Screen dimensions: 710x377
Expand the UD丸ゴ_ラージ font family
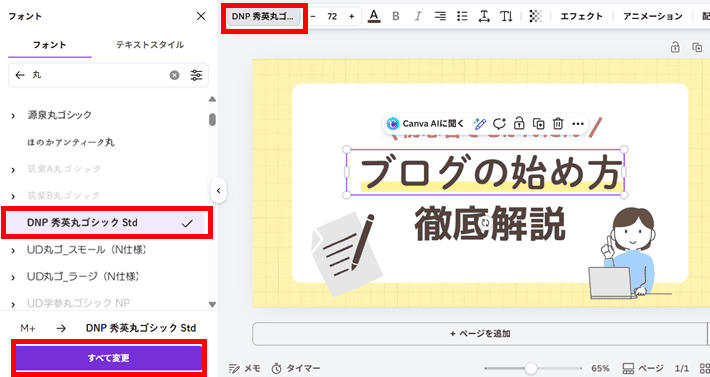click(13, 278)
